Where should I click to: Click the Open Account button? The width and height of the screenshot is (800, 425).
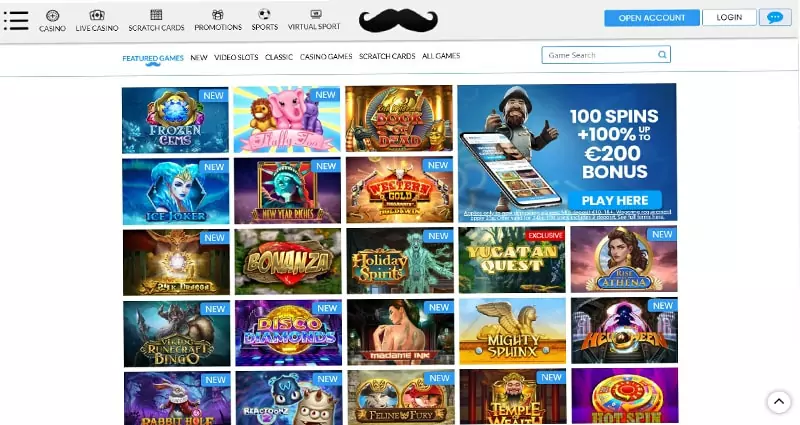point(652,18)
